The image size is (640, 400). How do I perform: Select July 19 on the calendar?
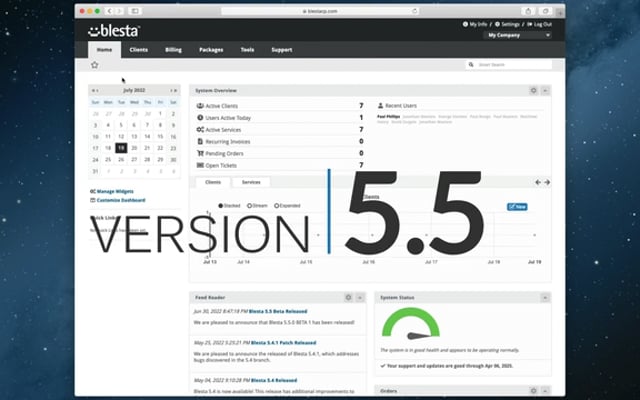[121, 148]
